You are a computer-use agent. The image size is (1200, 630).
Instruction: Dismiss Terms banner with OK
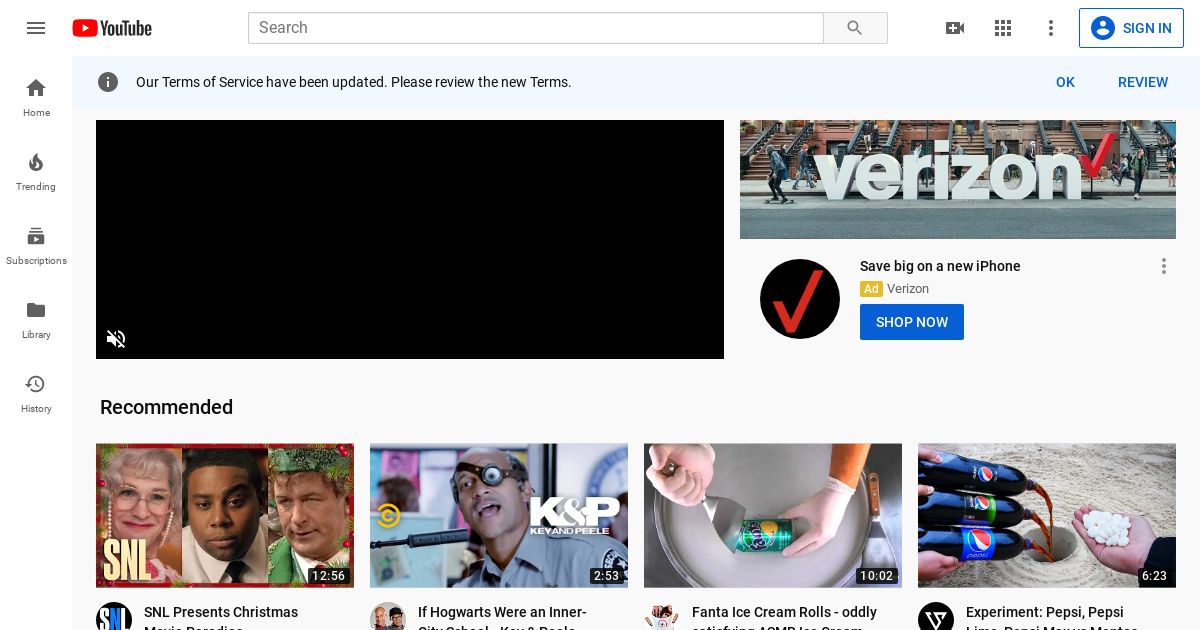point(1065,82)
